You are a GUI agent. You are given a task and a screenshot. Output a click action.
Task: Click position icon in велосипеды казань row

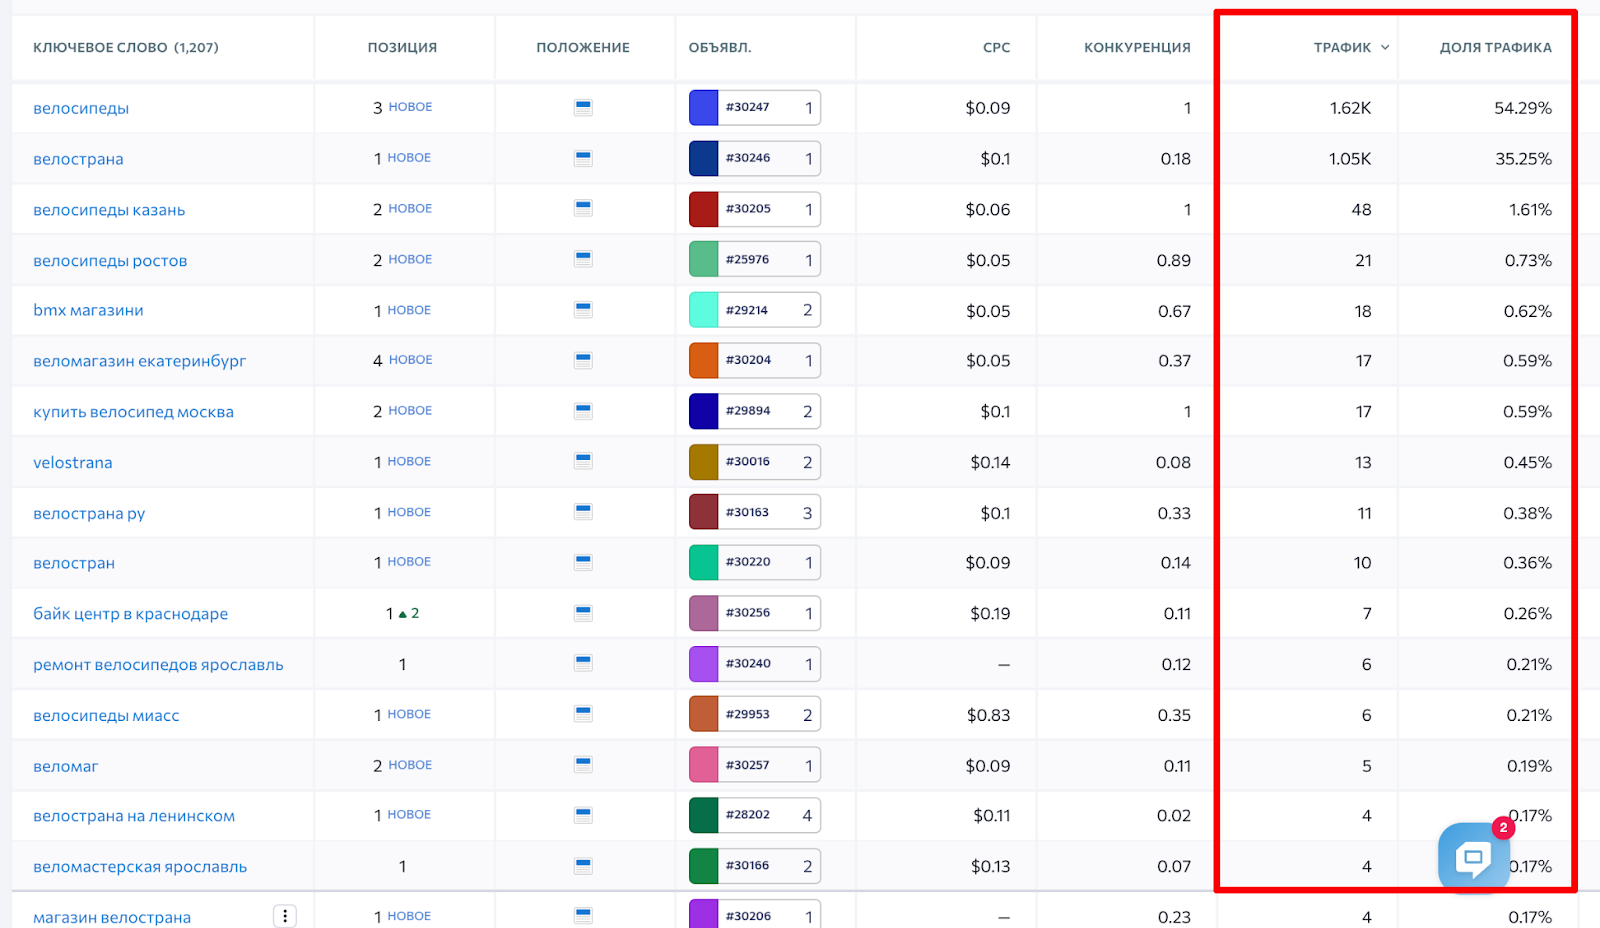click(583, 208)
